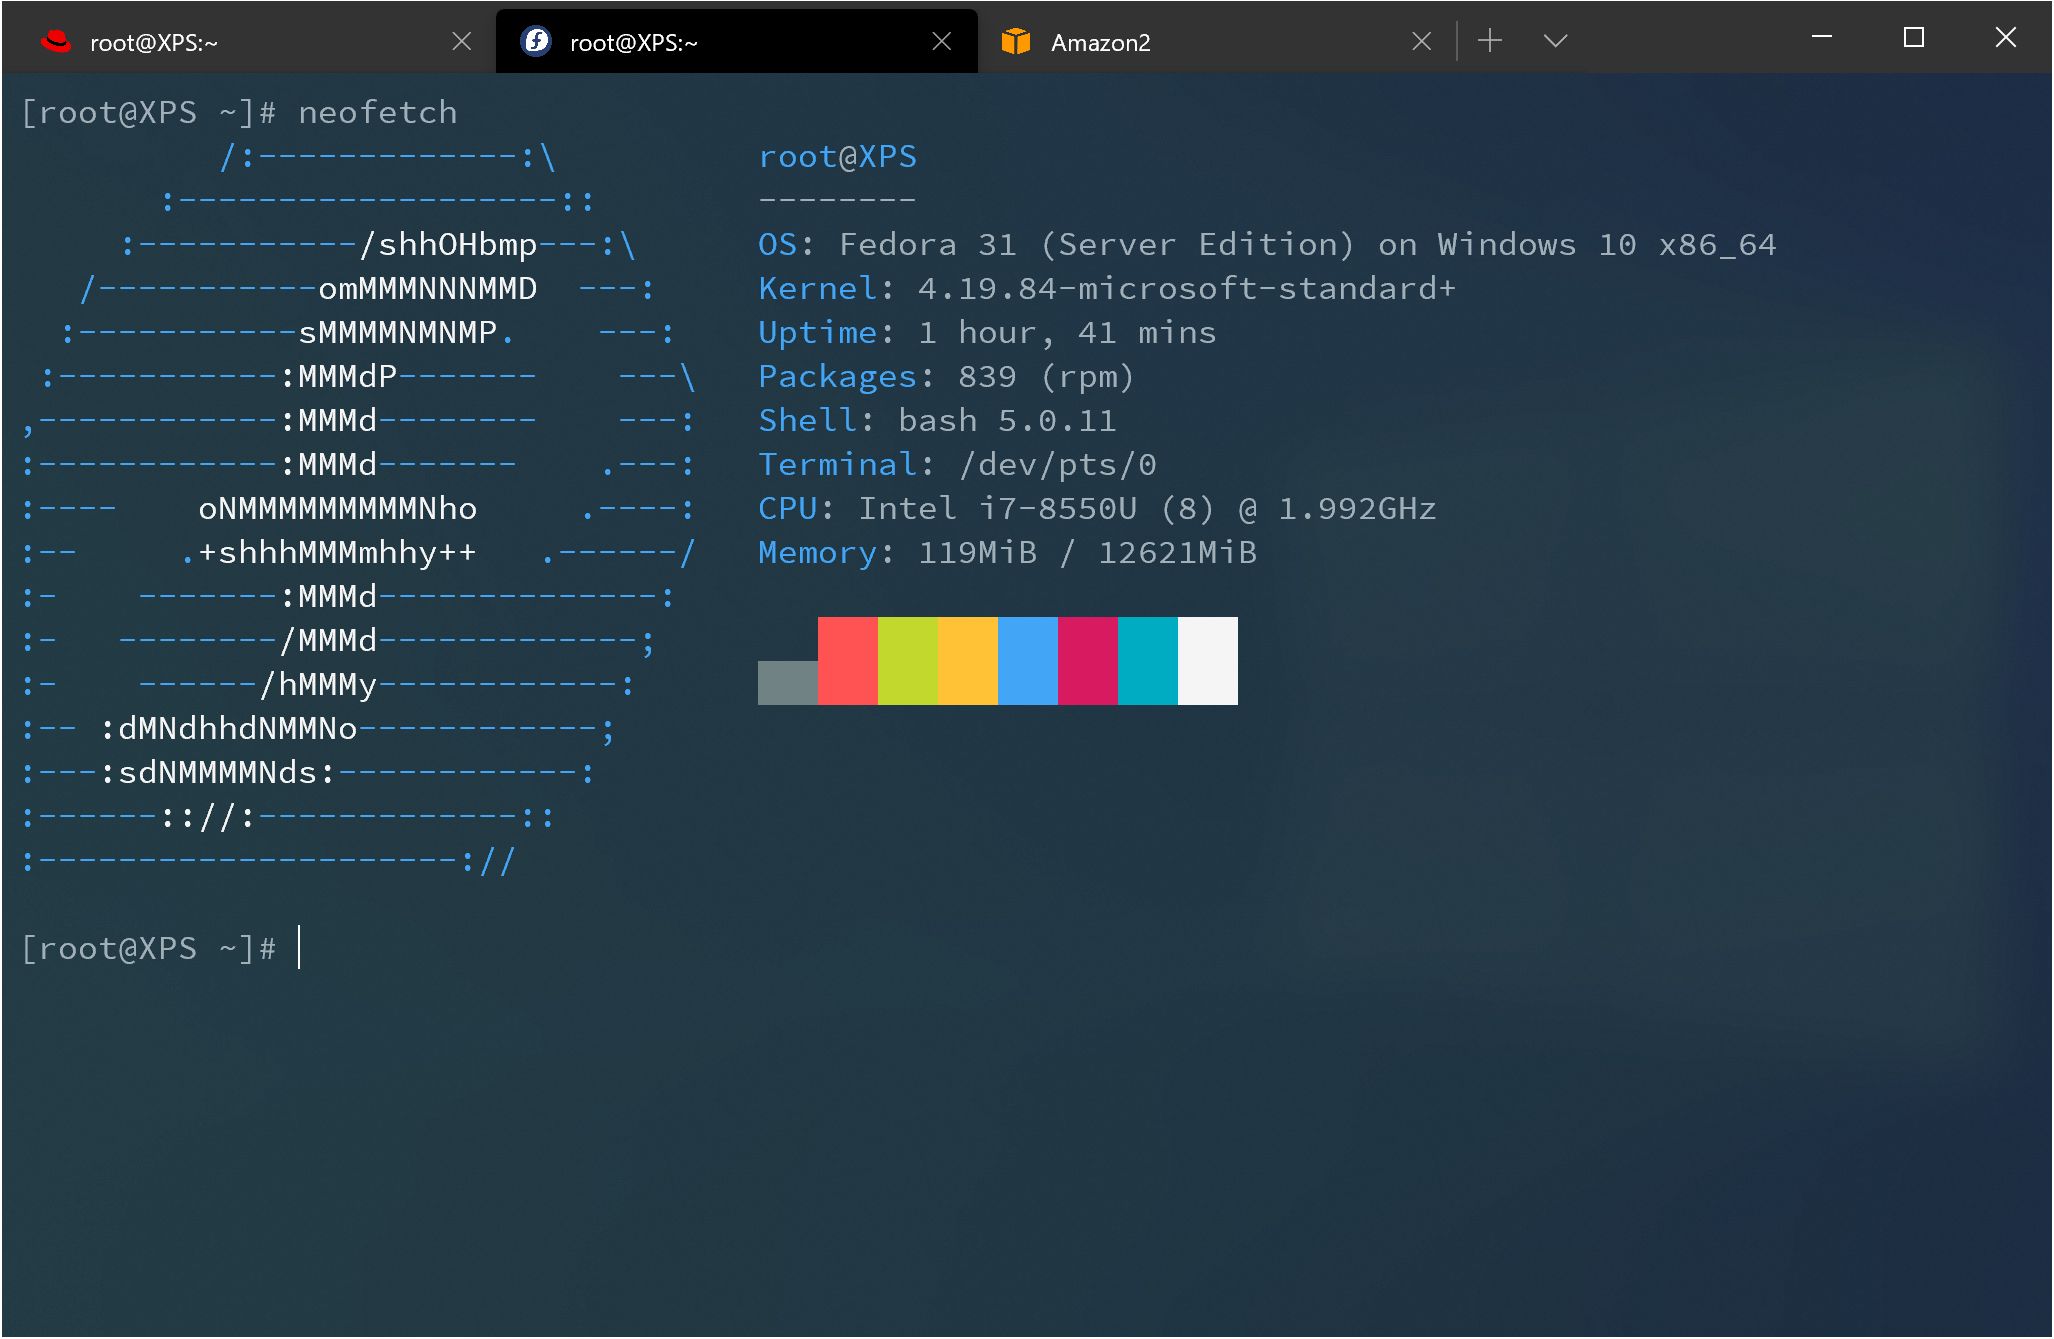Click the memory value '119MiB / 12621MiB'
The image size is (2054, 1339).
(1087, 553)
